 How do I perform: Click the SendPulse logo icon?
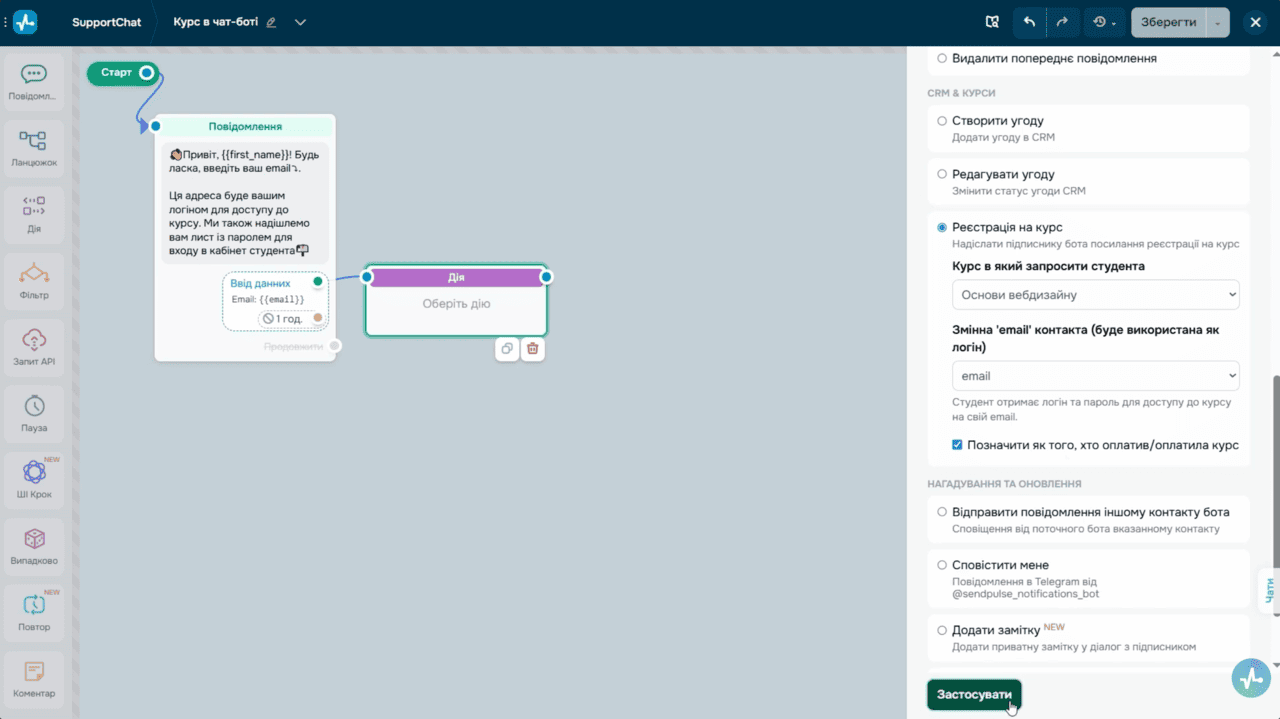[x=25, y=22]
